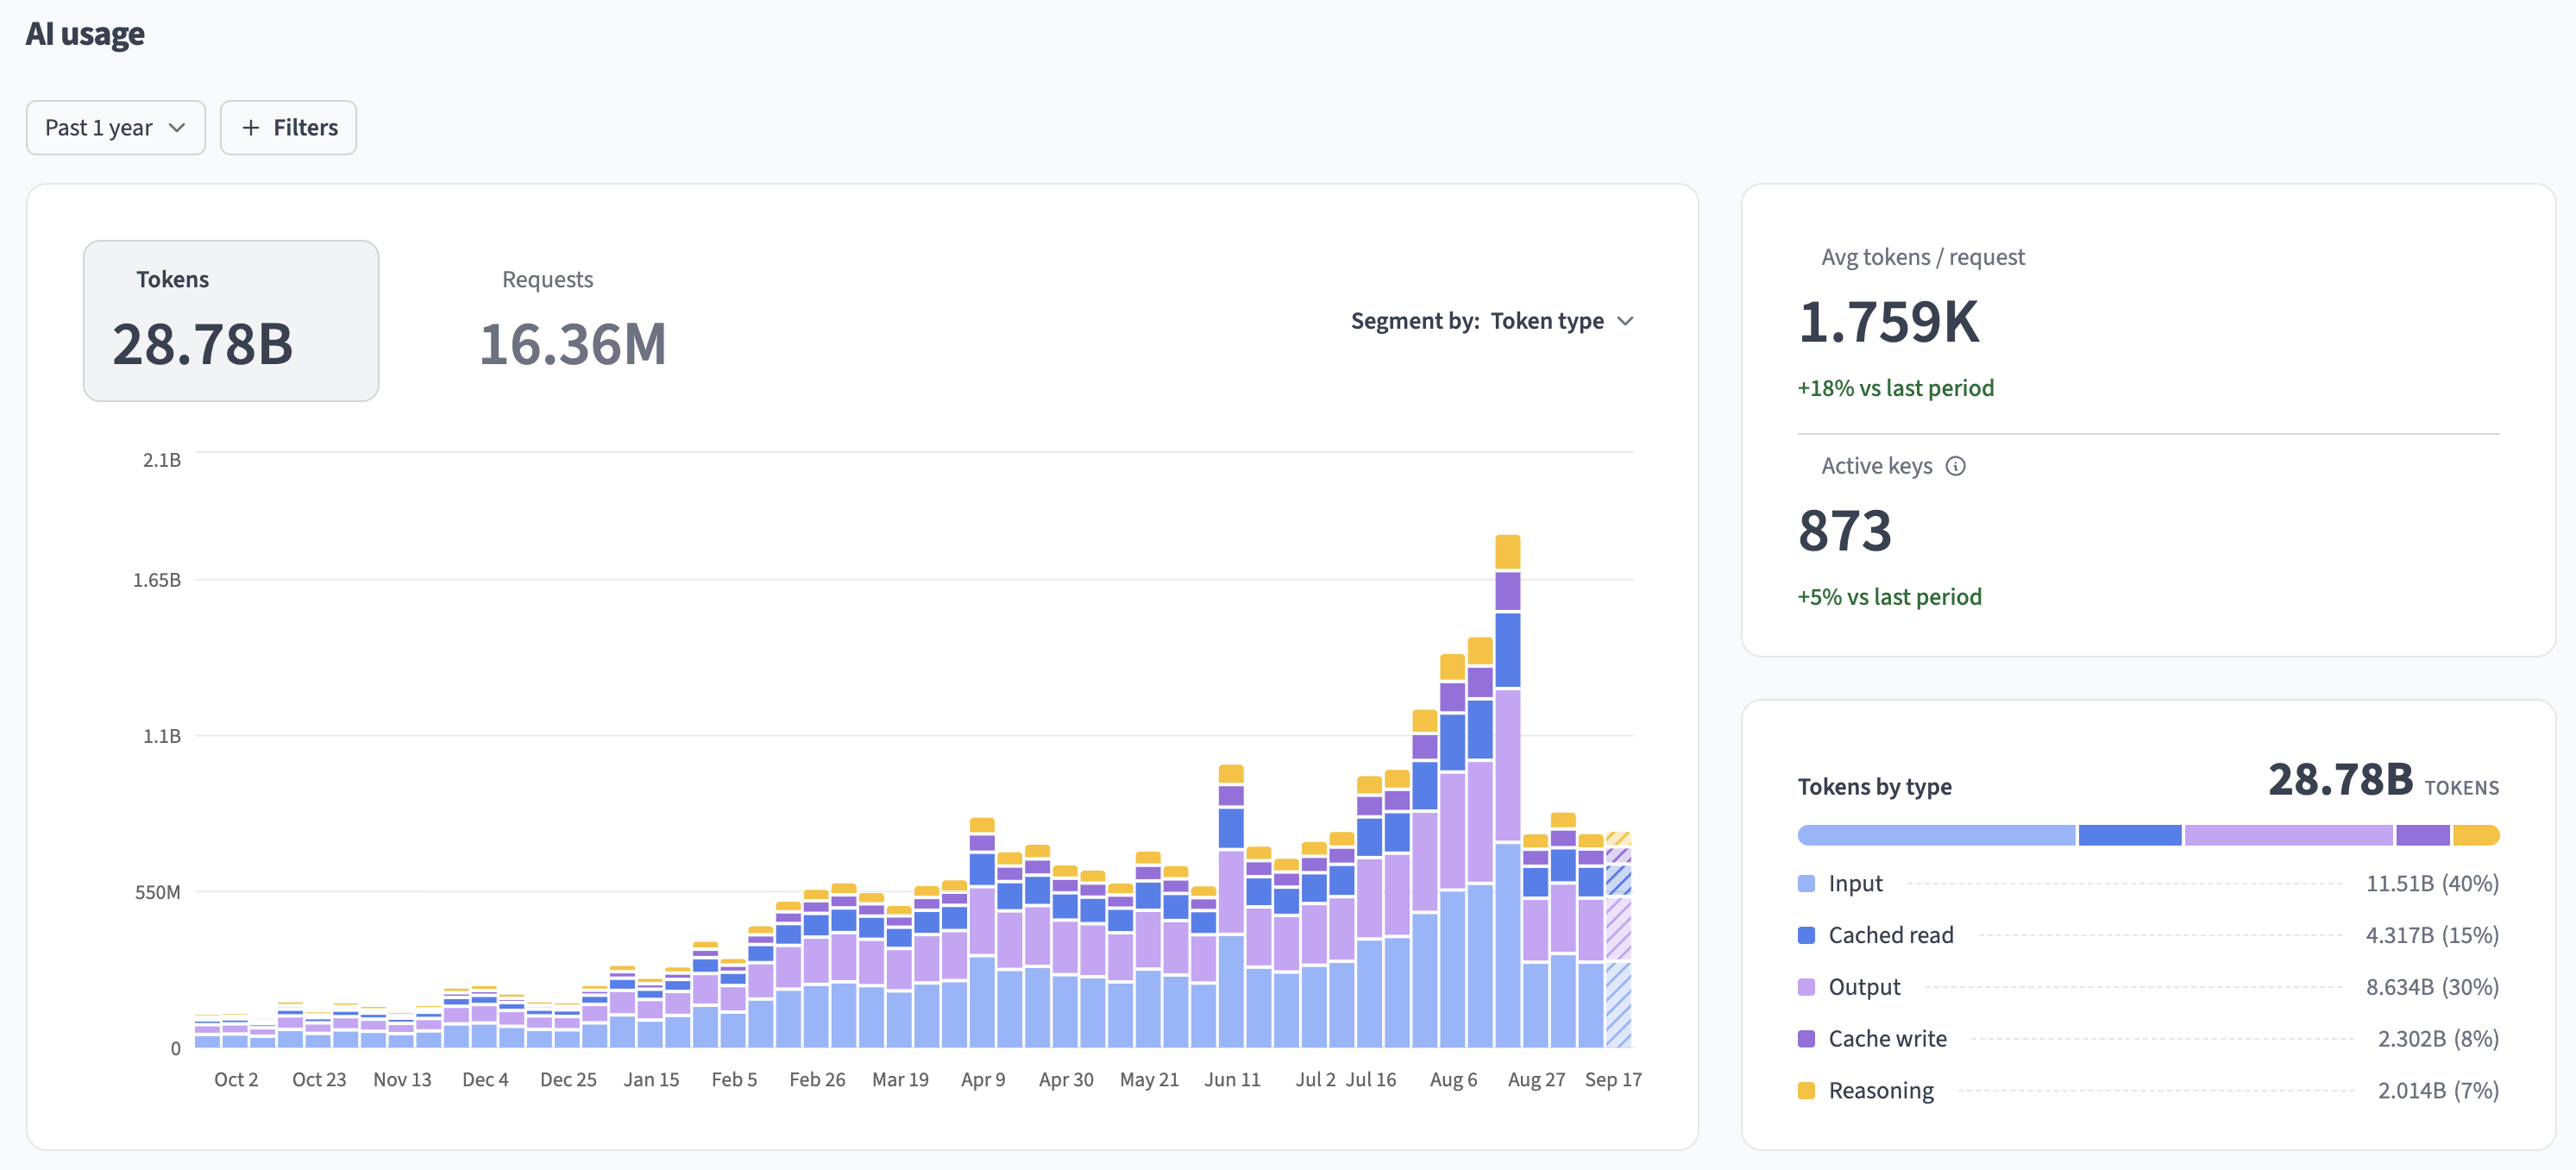Click the 2.1B y-axis label
2576x1170 pixels.
tap(162, 460)
